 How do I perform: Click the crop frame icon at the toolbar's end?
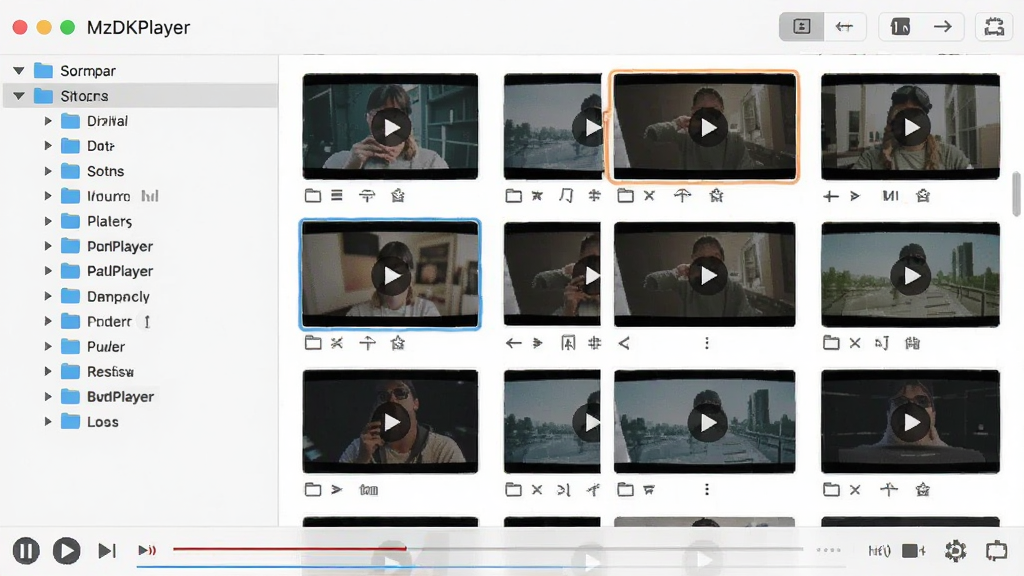point(994,27)
